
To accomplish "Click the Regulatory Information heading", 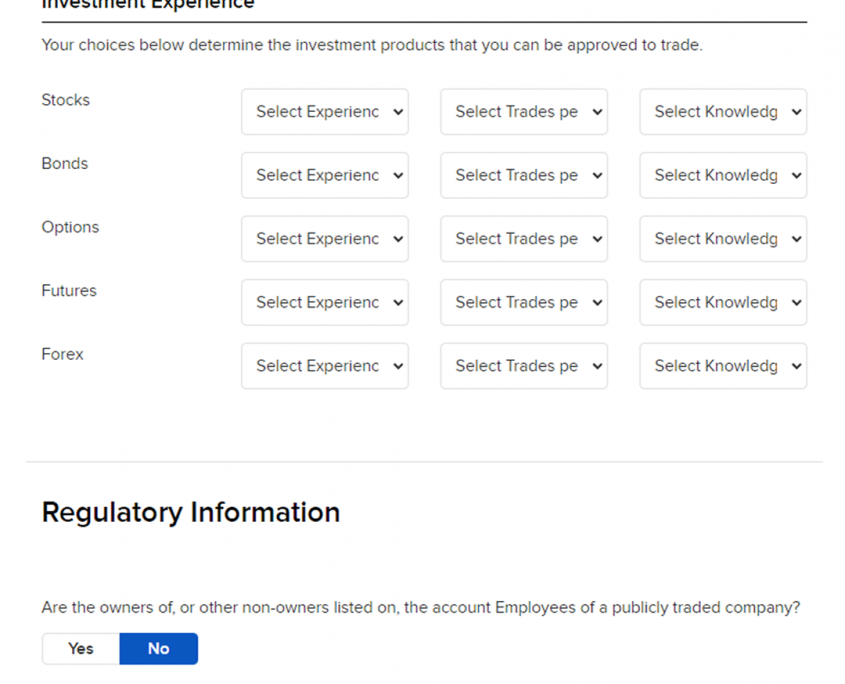I will pos(190,513).
